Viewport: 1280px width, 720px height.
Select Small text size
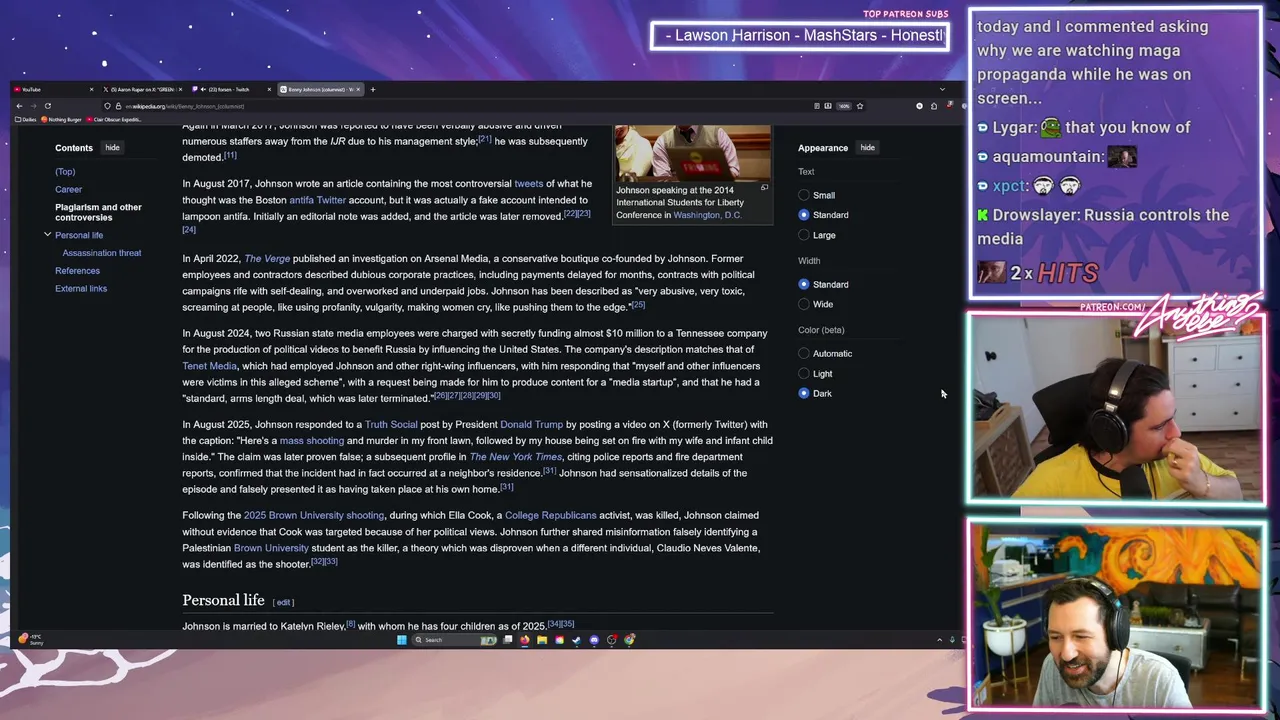tap(804, 195)
